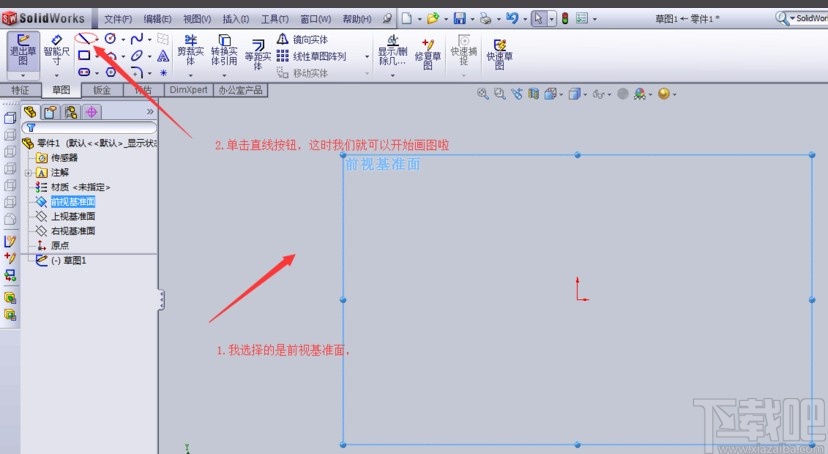Switch to the DimXpert tab

pyautogui.click(x=189, y=90)
